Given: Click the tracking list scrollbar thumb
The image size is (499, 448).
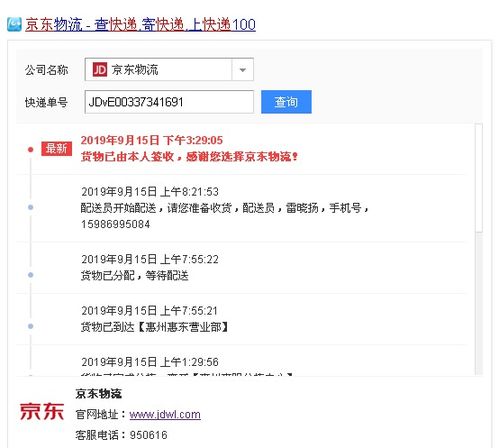Looking at the screenshot, I should pos(479,178).
